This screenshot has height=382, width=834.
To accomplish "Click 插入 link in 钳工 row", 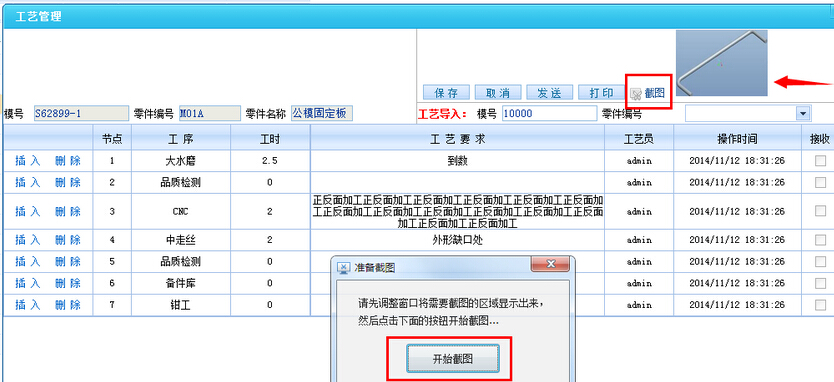I will [x=28, y=305].
